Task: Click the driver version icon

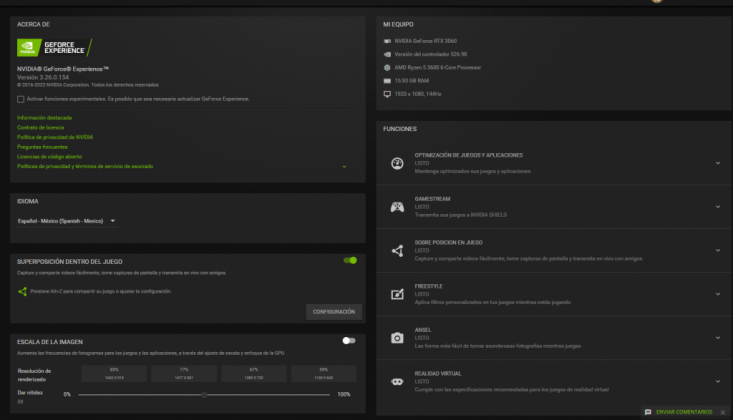Action: coord(387,54)
